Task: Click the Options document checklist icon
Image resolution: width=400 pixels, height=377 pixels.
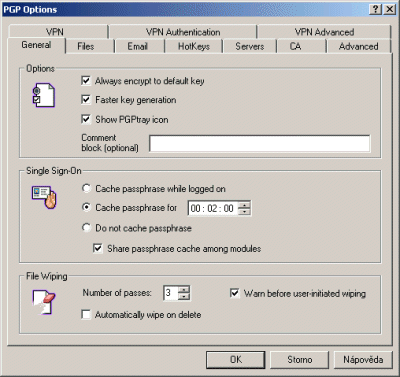Action: pyautogui.click(x=44, y=95)
